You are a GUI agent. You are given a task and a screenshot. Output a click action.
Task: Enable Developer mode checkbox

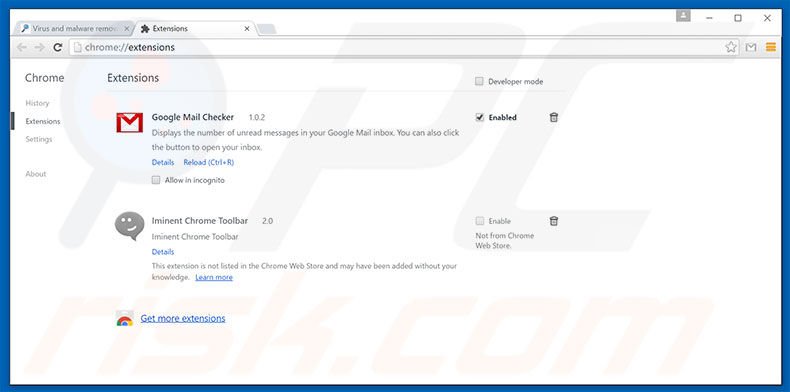tap(479, 81)
